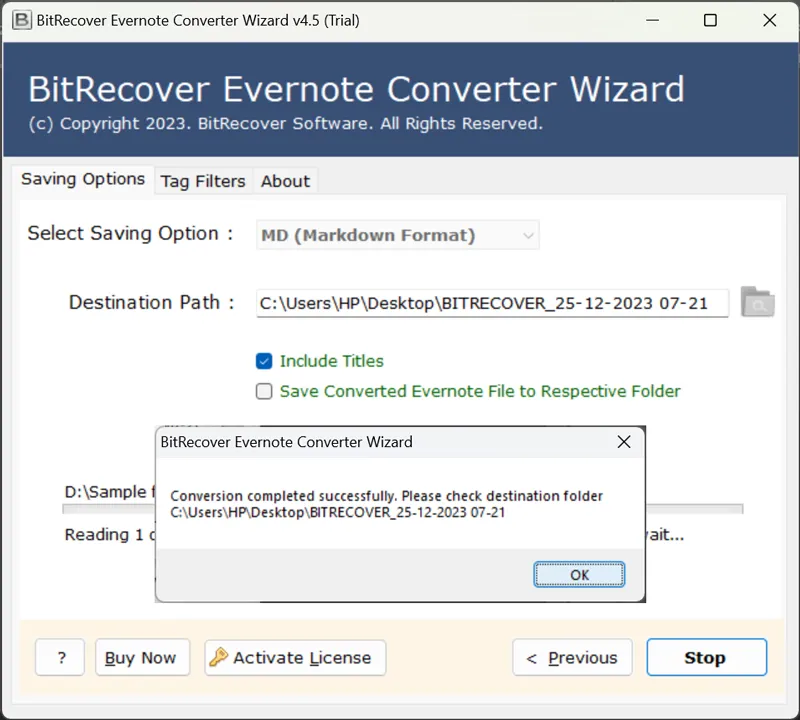The height and width of the screenshot is (720, 800).
Task: Minimize the Evernote Converter Wizard window
Action: (x=653, y=20)
